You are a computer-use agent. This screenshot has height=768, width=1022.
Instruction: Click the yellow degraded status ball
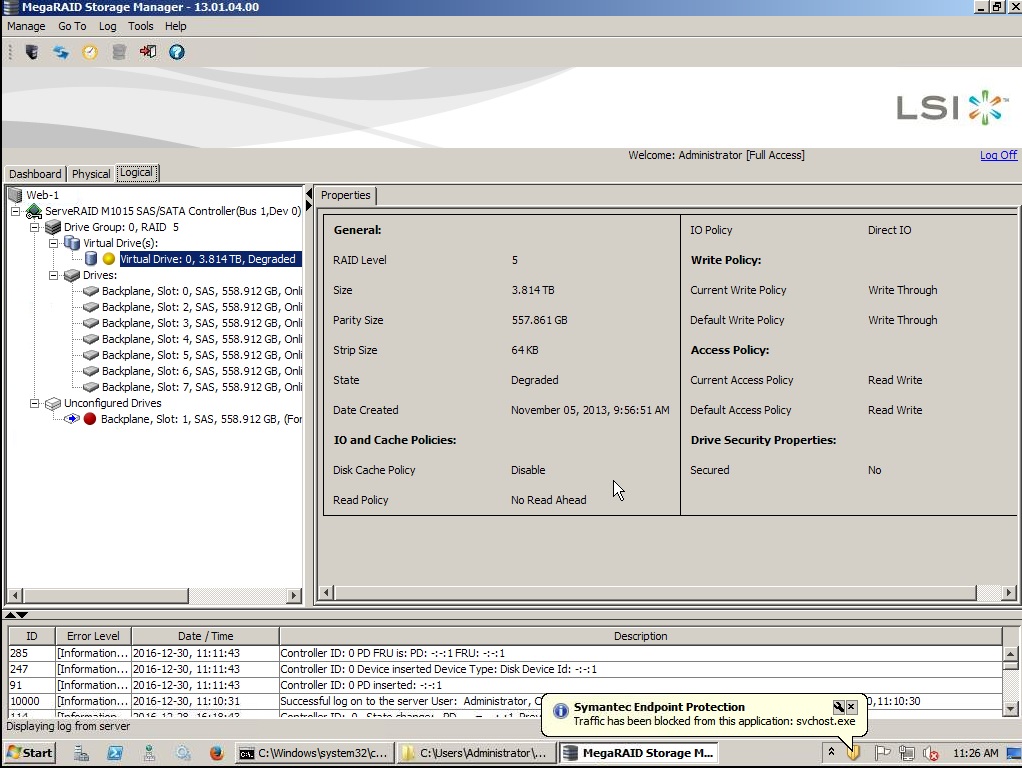tap(109, 259)
